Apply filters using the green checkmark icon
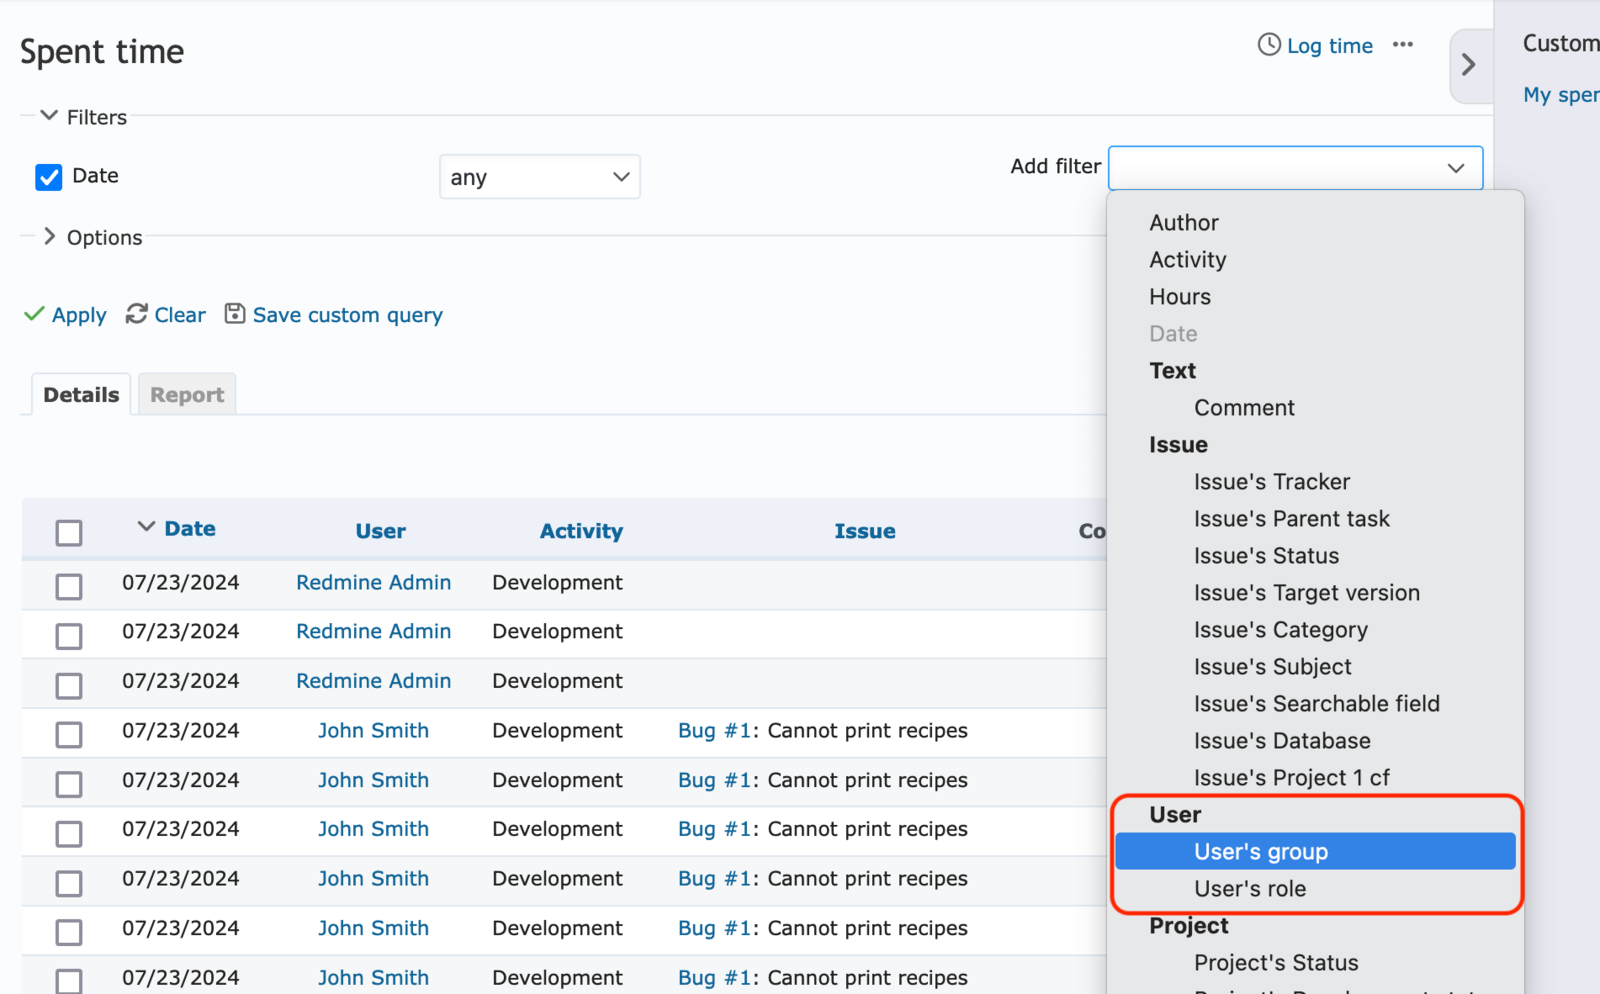Image resolution: width=1600 pixels, height=994 pixels. coord(33,314)
